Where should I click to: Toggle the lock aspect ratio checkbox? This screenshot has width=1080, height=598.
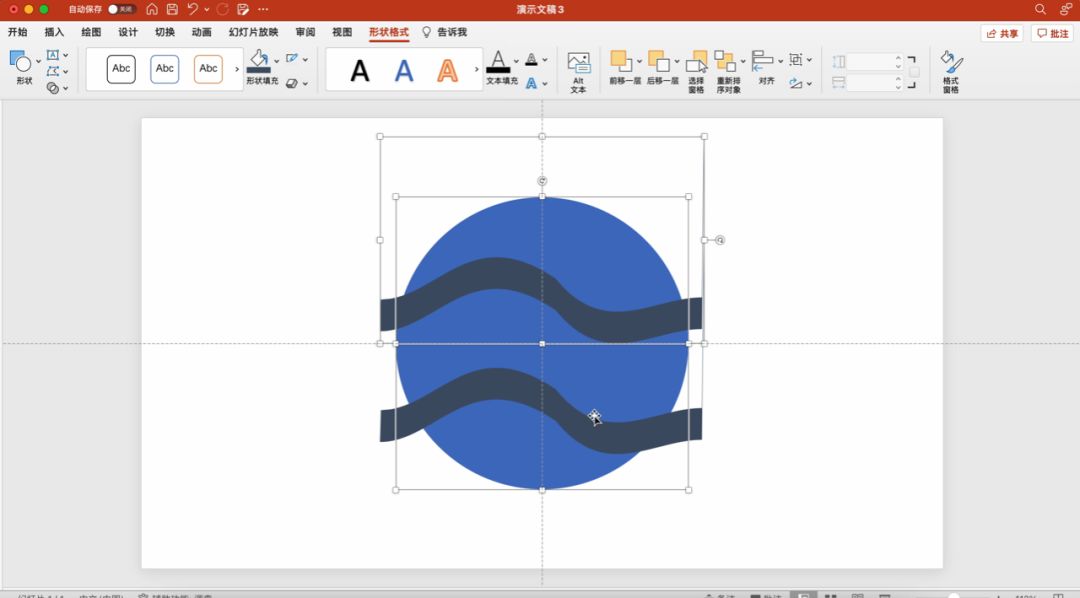click(914, 72)
